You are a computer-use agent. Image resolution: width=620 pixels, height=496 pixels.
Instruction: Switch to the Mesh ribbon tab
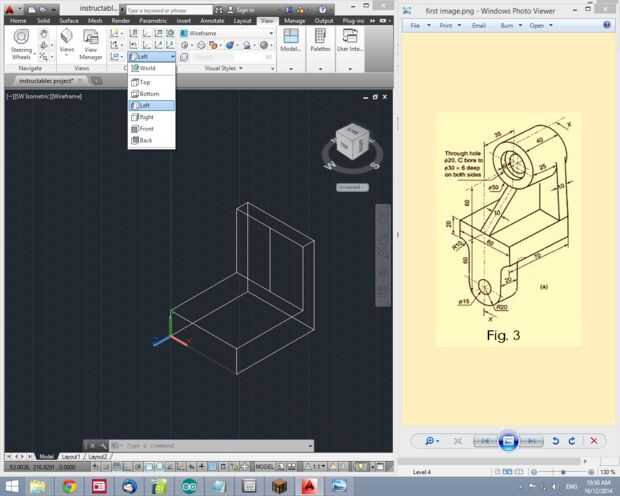point(95,21)
